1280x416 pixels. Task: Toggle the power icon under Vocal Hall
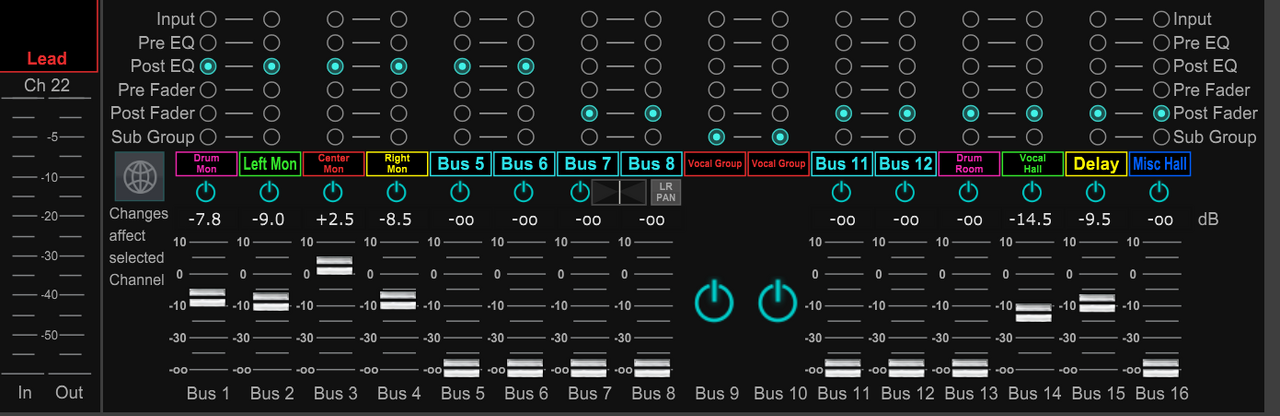(1032, 191)
